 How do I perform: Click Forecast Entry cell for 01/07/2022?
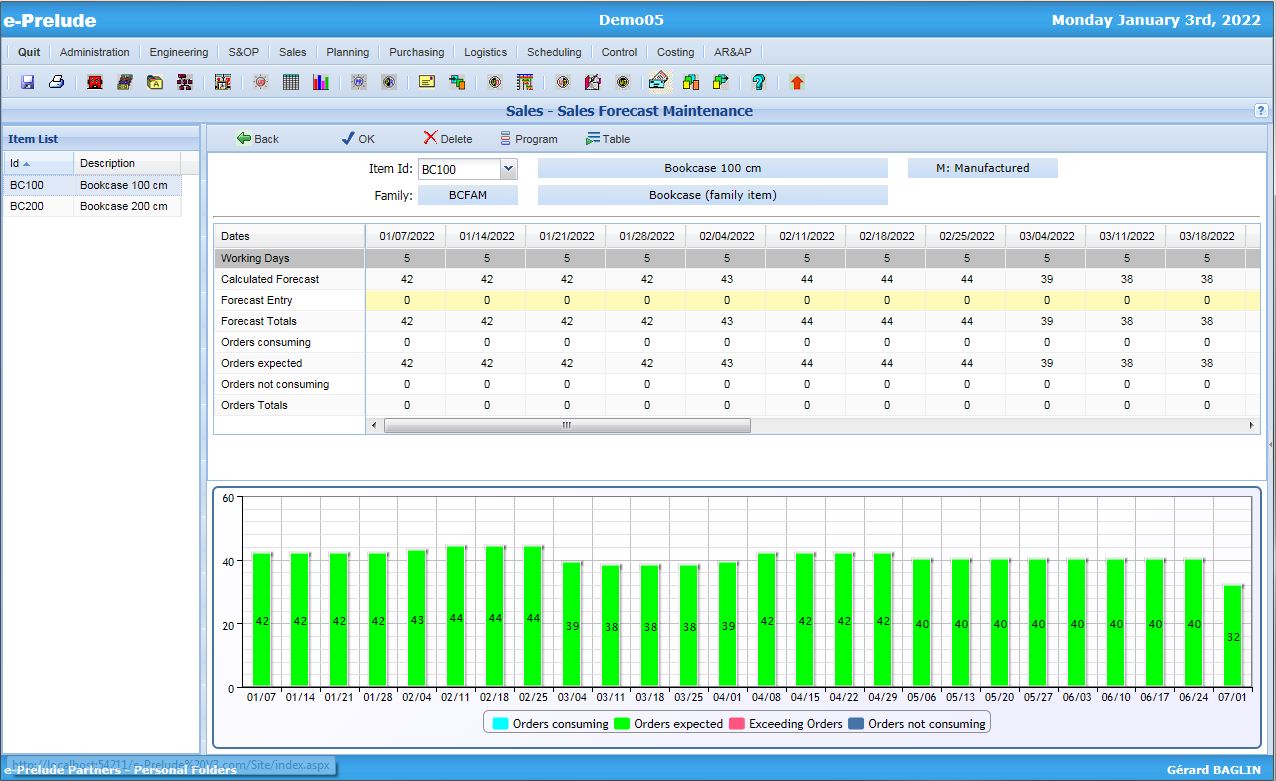coord(406,300)
